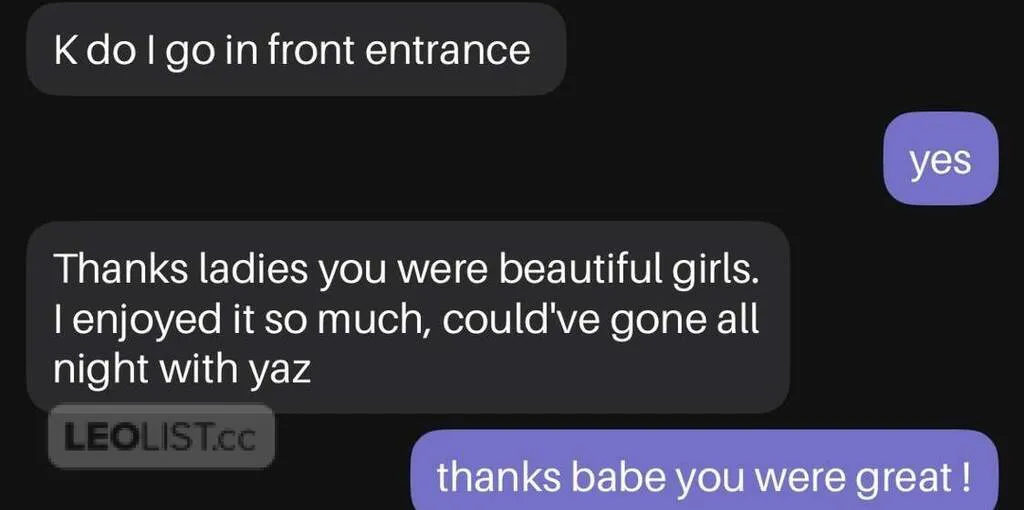The height and width of the screenshot is (510, 1024).
Task: Click the LEOLIST.cc watermark logo
Action: tap(161, 437)
